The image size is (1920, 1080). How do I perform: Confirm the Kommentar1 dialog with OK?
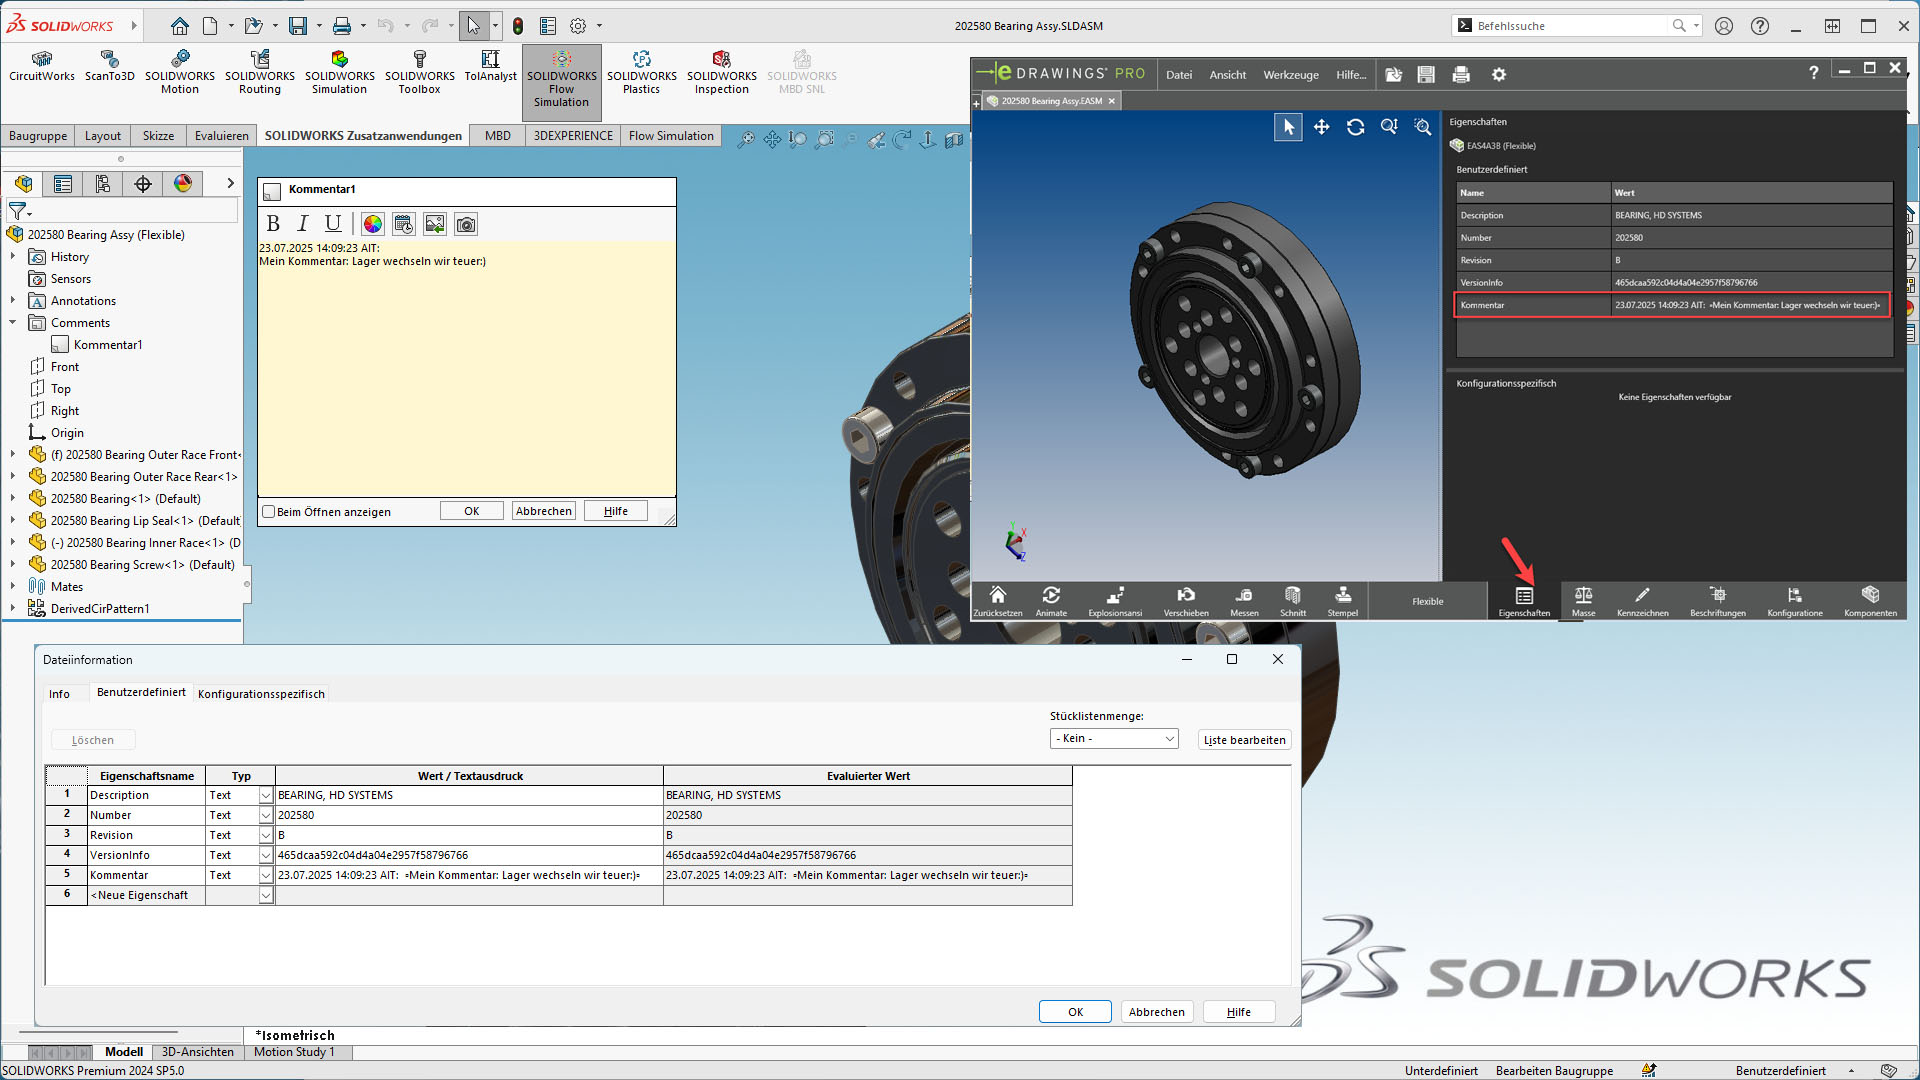472,511
